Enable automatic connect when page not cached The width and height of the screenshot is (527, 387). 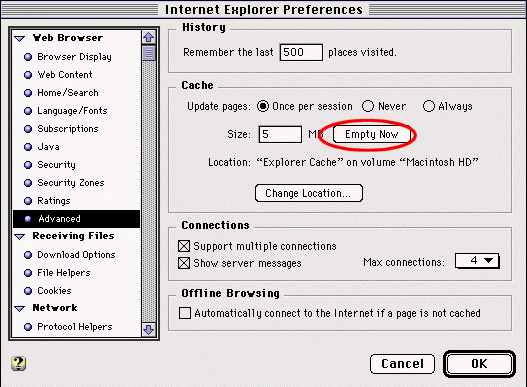185,313
